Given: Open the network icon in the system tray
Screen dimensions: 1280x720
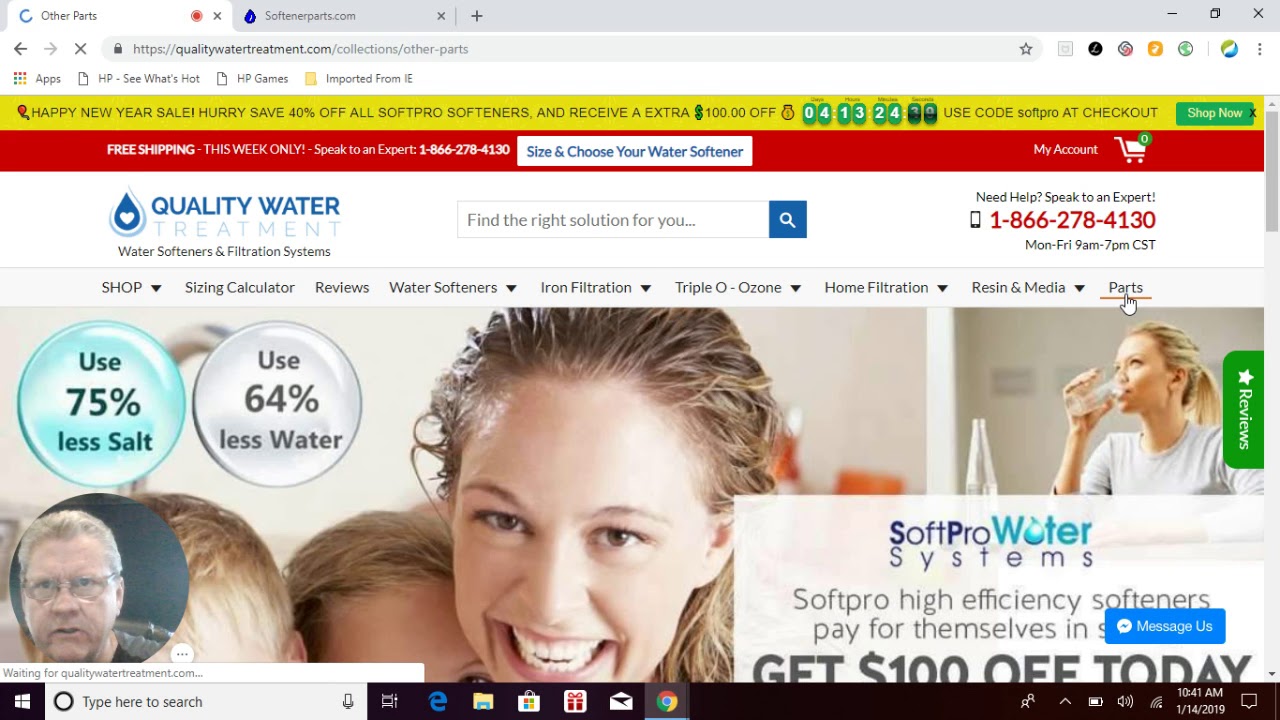Looking at the screenshot, I should (1156, 701).
